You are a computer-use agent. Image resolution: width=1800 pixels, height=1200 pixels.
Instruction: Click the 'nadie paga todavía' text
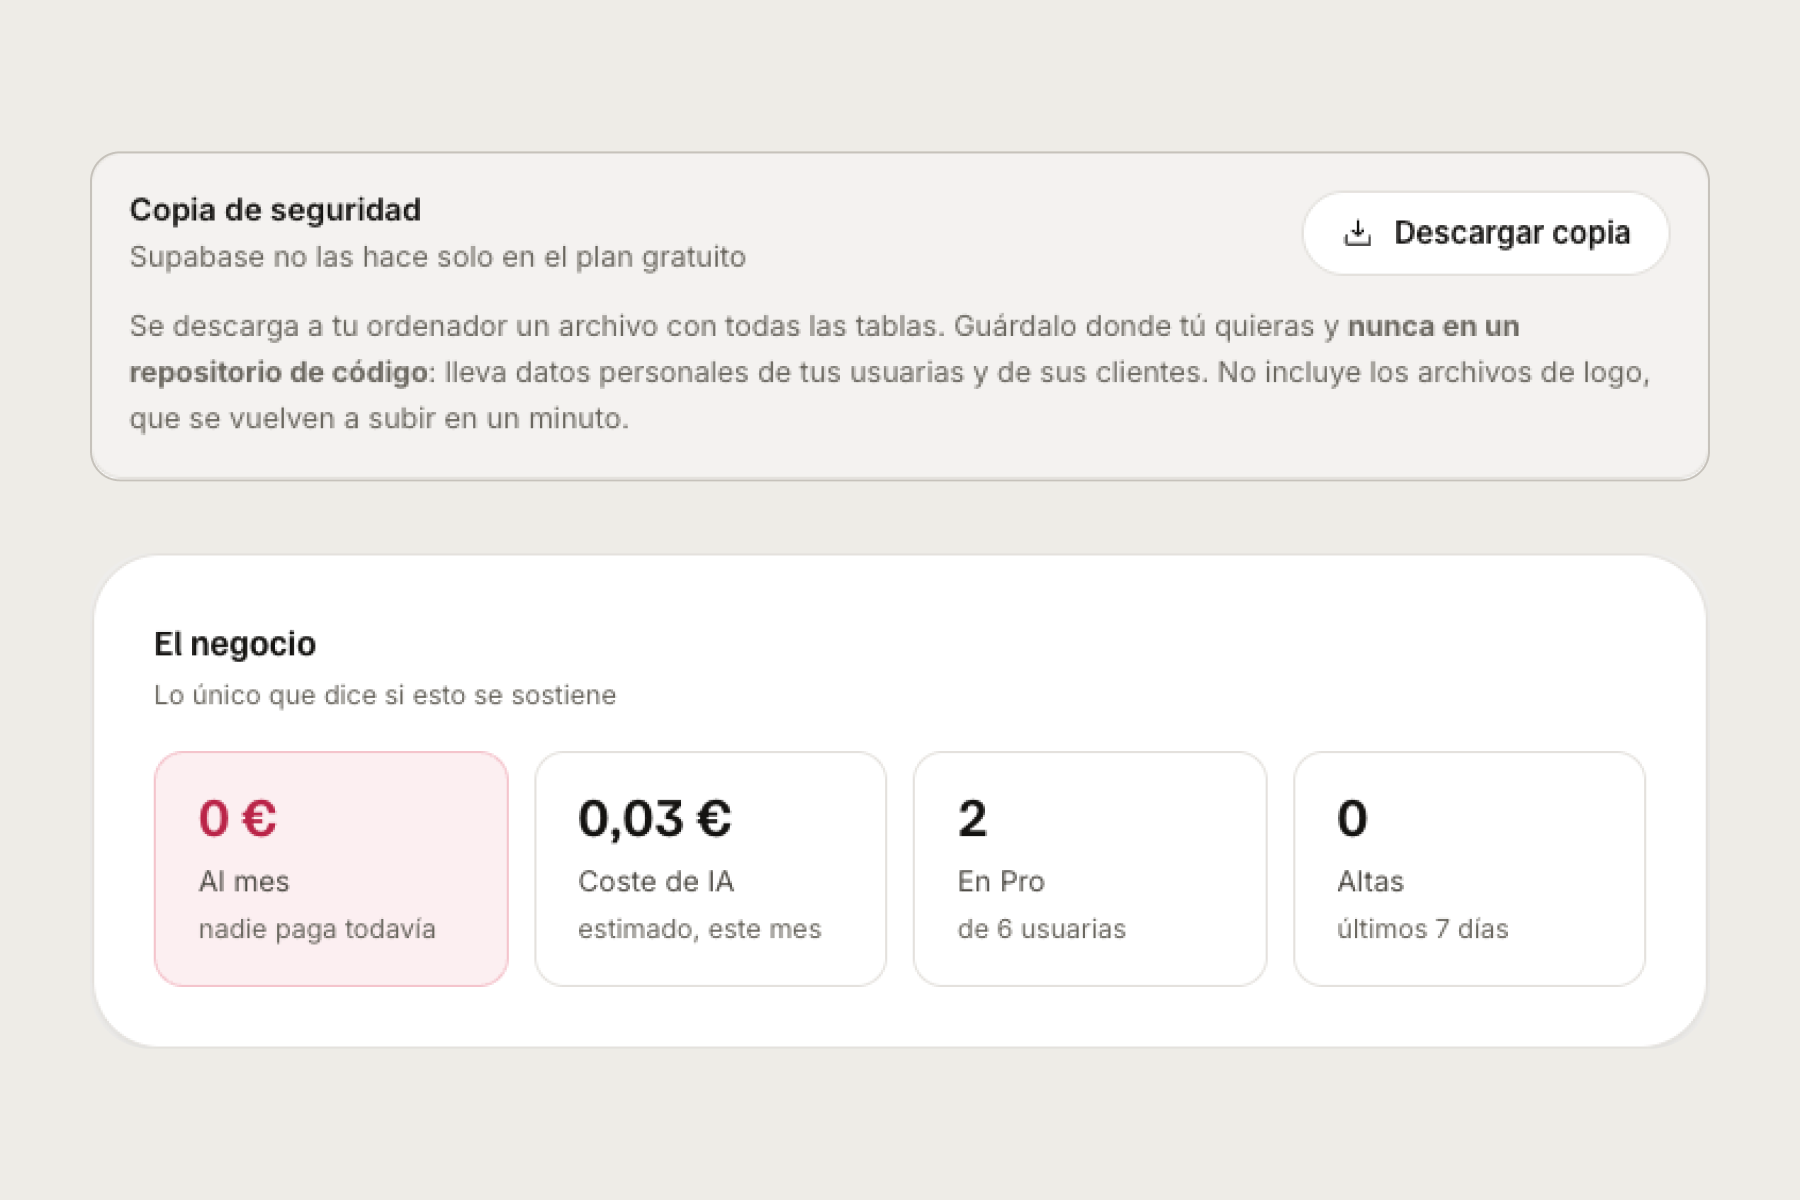[x=317, y=929]
